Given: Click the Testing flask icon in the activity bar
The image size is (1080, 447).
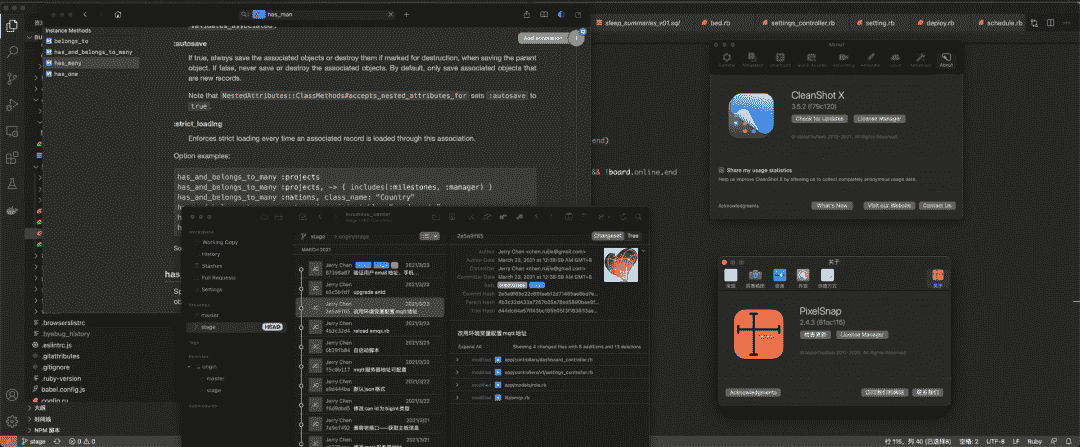Looking at the screenshot, I should click(13, 185).
